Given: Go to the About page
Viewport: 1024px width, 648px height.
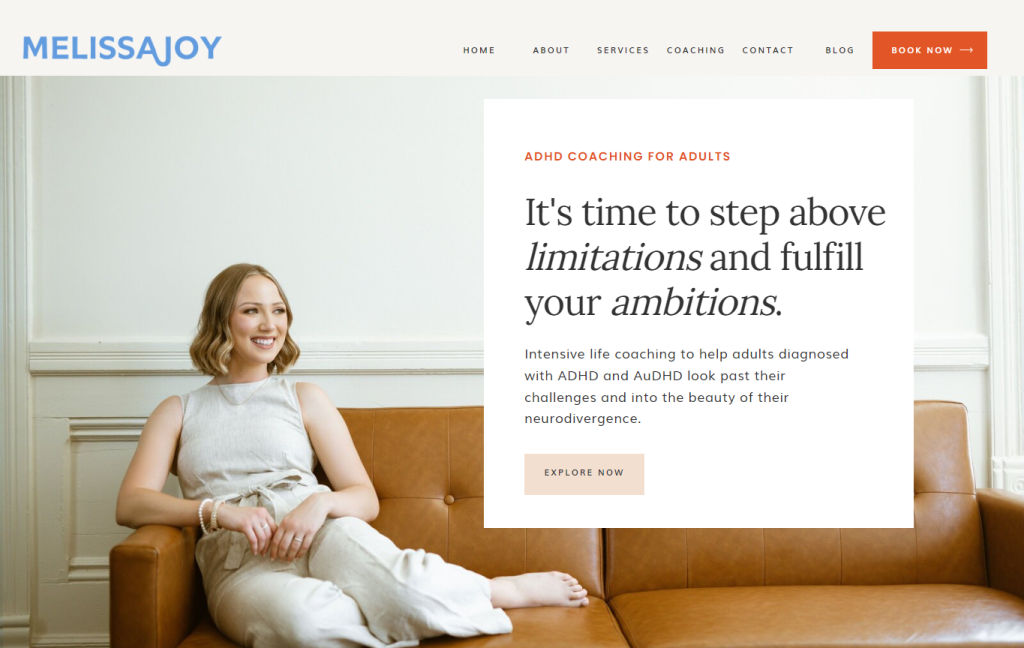Looking at the screenshot, I should click(x=551, y=50).
